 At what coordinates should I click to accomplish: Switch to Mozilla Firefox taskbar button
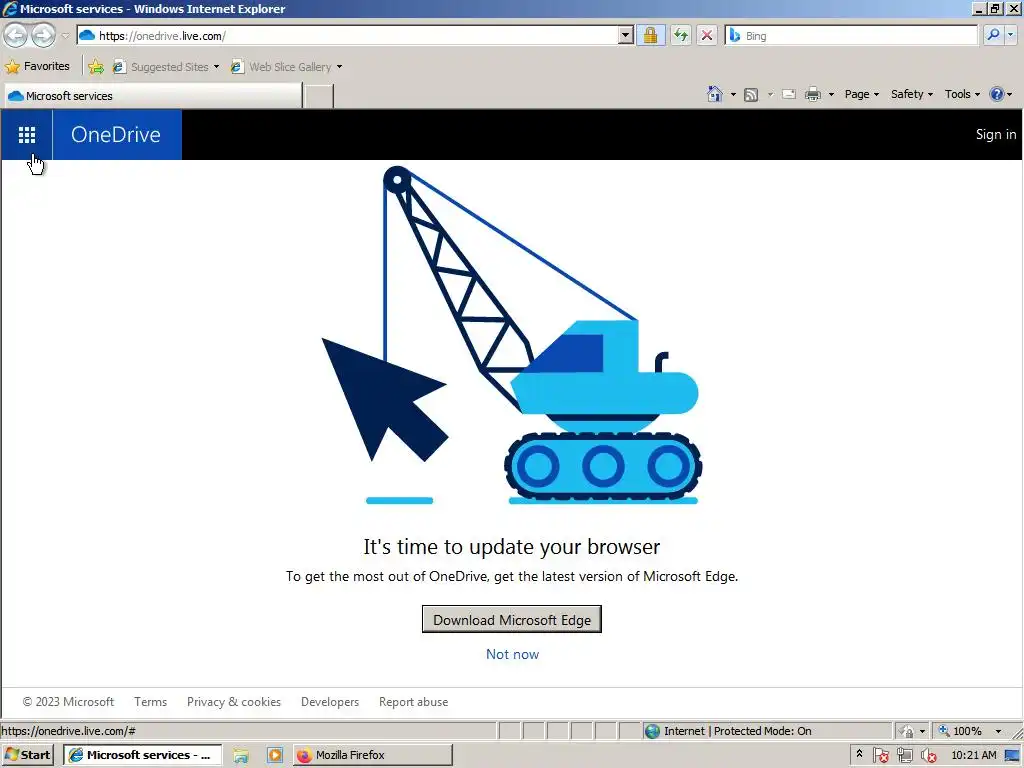[x=372, y=755]
